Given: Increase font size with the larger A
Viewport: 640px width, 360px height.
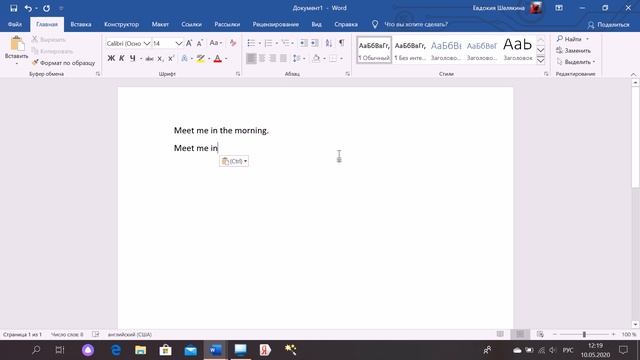Looking at the screenshot, I should [x=189, y=43].
